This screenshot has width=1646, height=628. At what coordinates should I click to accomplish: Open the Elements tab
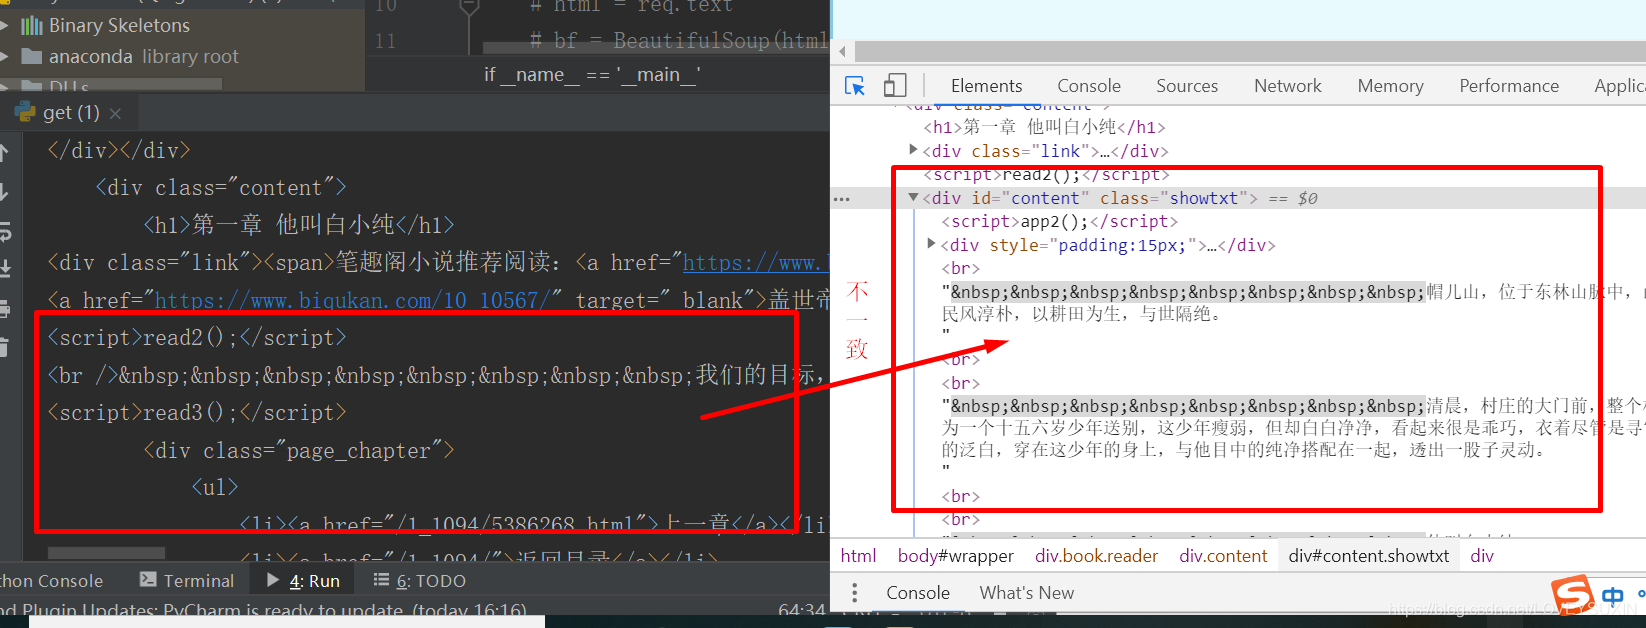pyautogui.click(x=986, y=86)
